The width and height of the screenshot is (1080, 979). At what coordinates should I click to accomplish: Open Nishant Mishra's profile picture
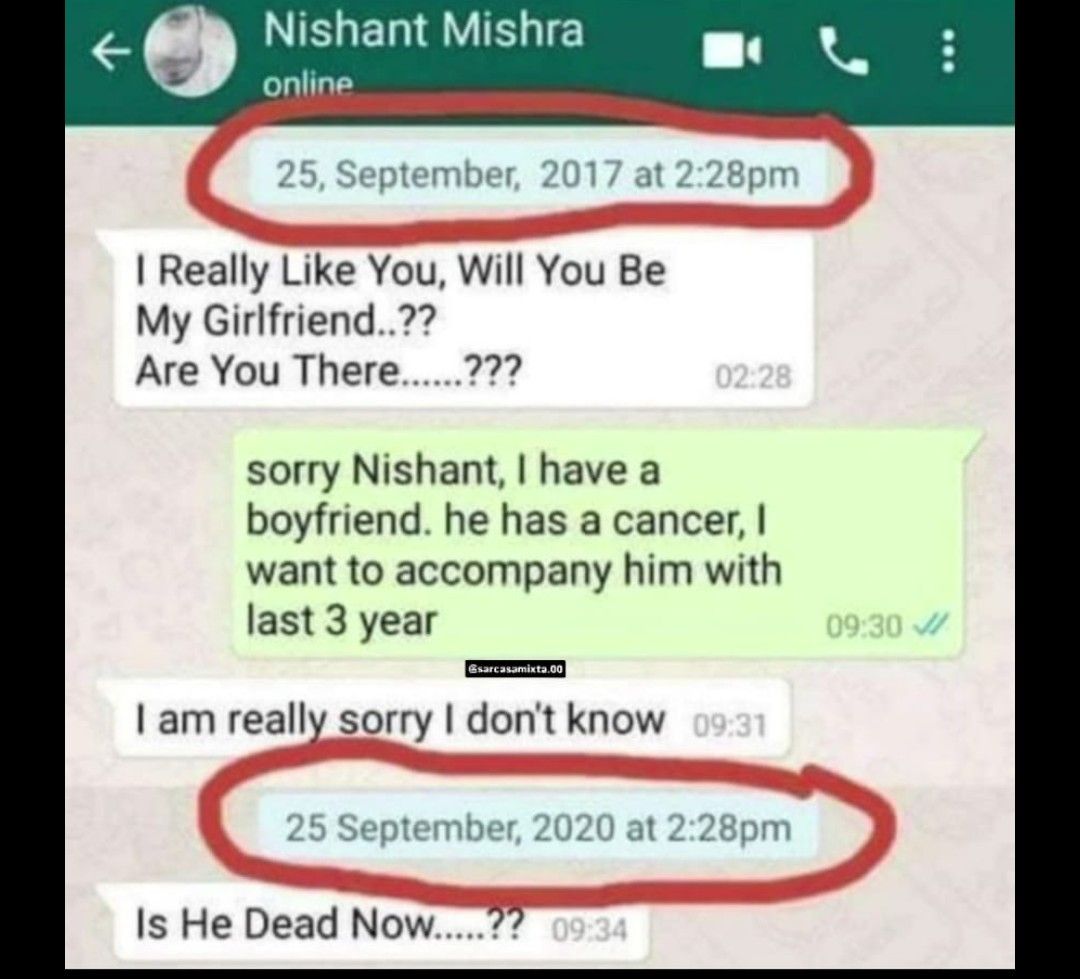click(x=191, y=53)
